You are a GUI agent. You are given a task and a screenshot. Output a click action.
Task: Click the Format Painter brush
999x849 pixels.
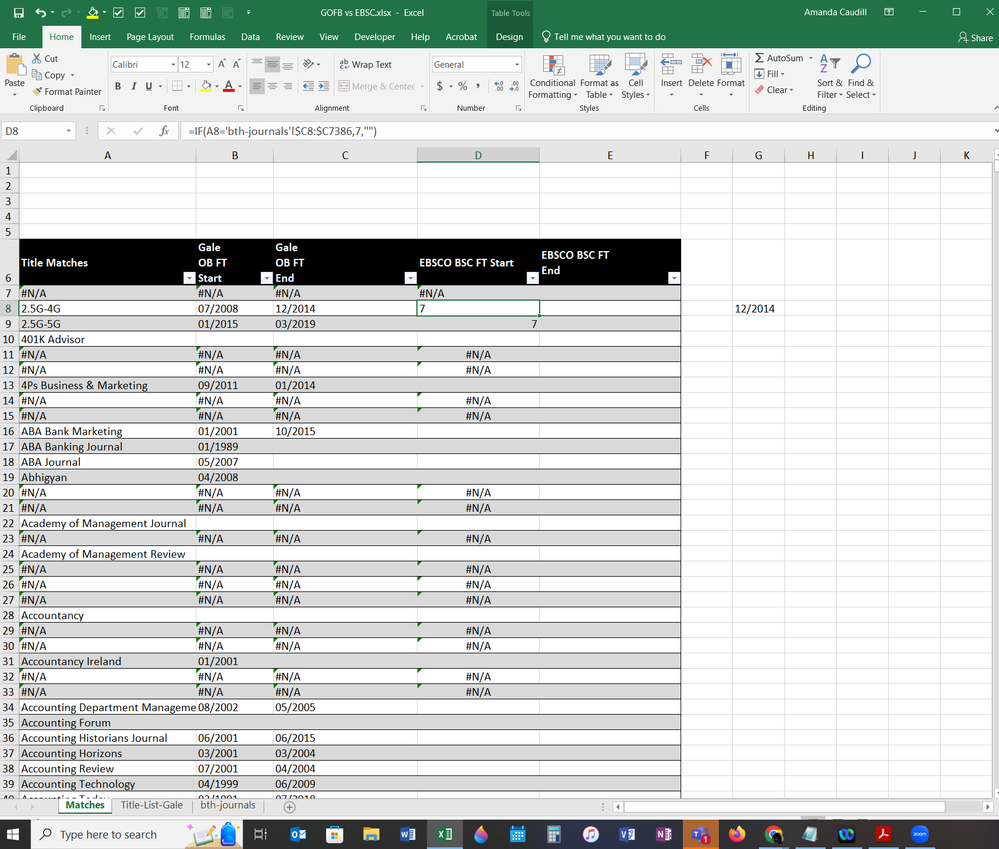tap(37, 91)
